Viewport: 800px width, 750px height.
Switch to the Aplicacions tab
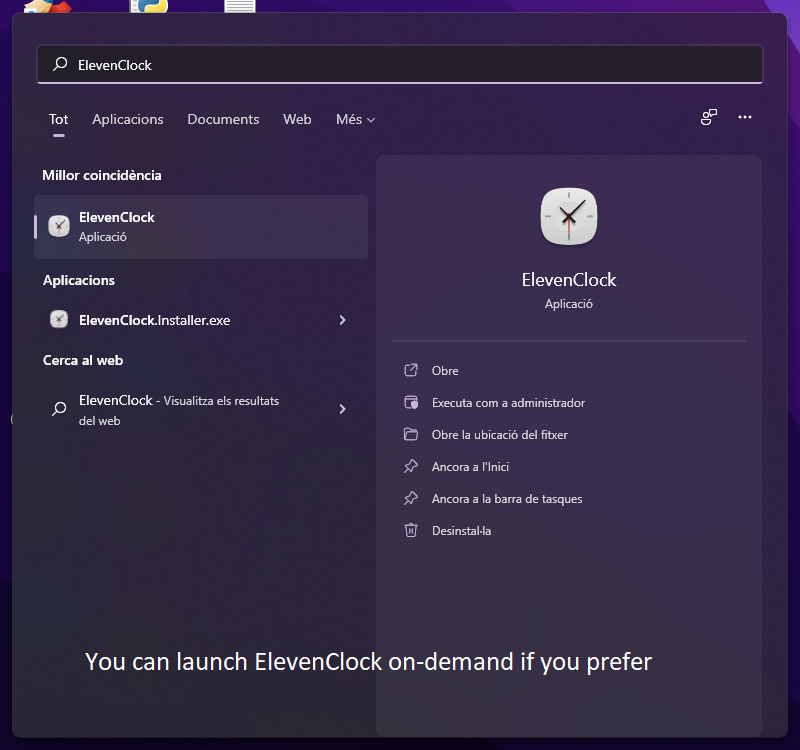coord(127,119)
